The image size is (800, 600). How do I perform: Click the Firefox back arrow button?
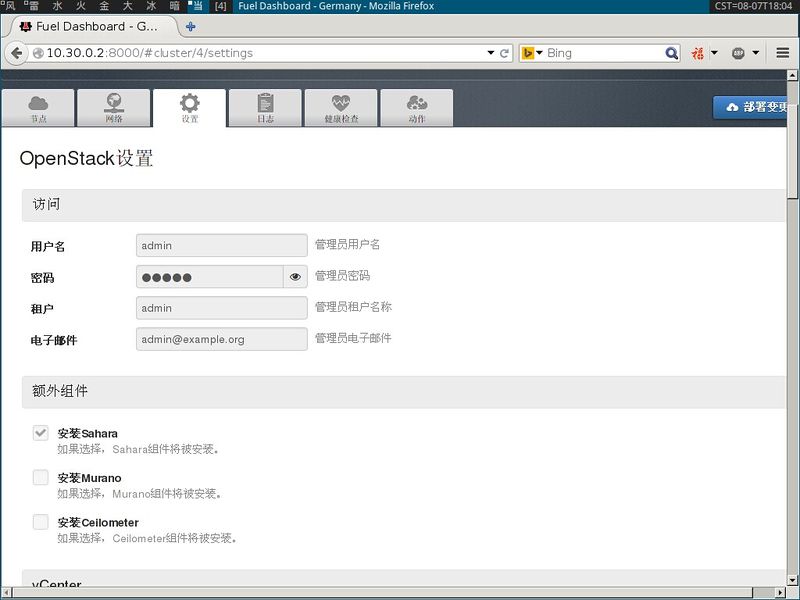(x=17, y=53)
